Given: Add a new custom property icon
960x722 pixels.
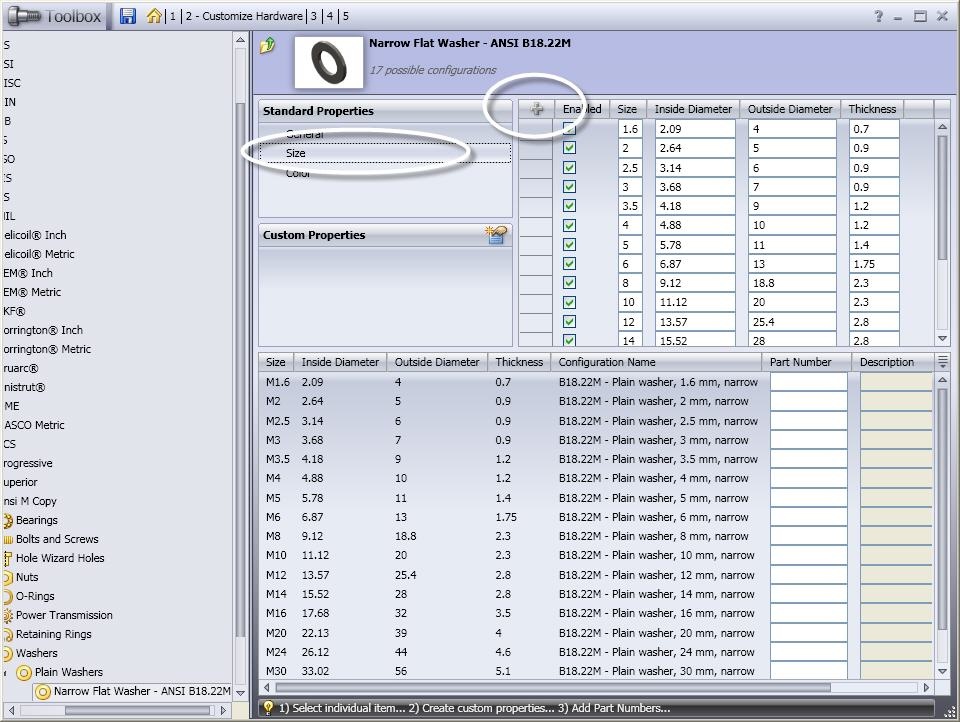Looking at the screenshot, I should click(x=496, y=235).
